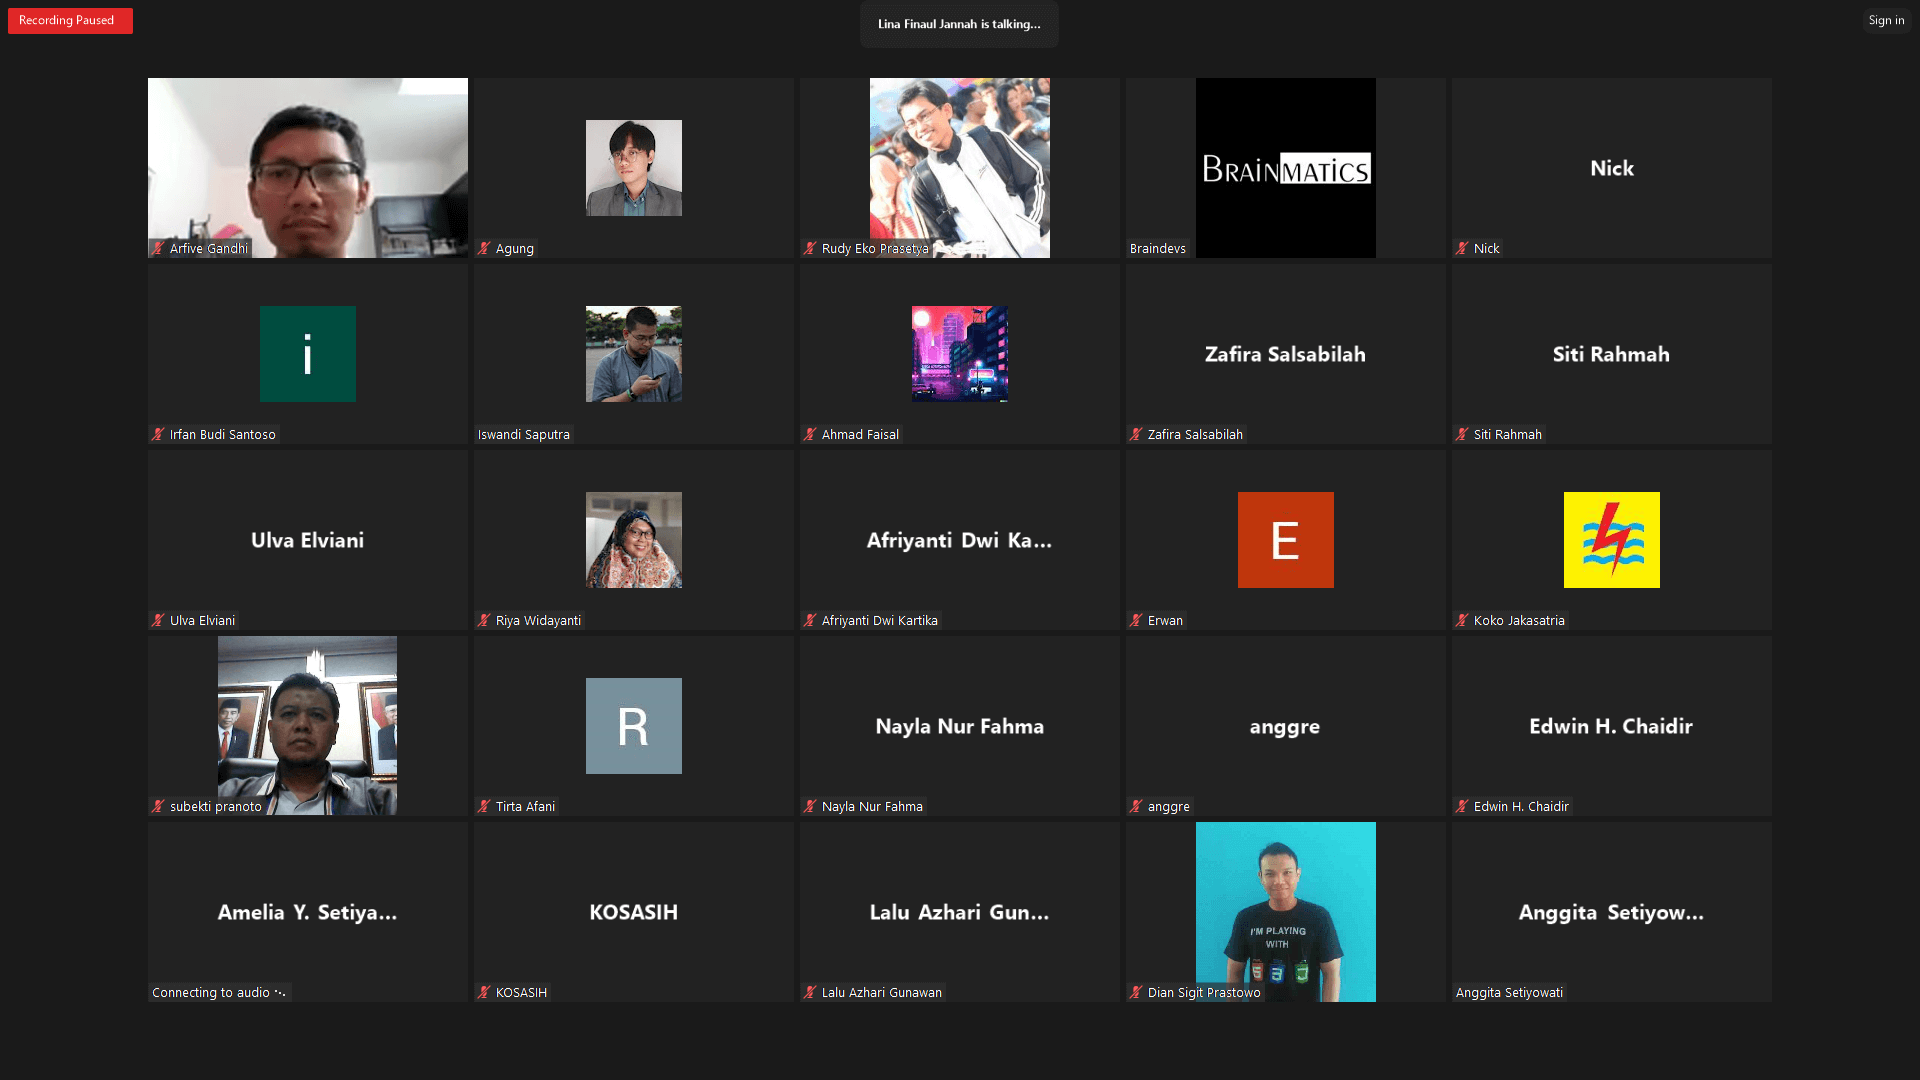Click muted mic icon next to Erwan

[x=1136, y=621]
